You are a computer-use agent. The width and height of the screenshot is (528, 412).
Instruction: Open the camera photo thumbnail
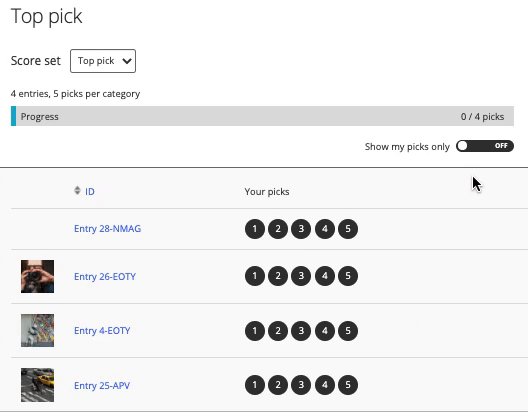tap(37, 276)
